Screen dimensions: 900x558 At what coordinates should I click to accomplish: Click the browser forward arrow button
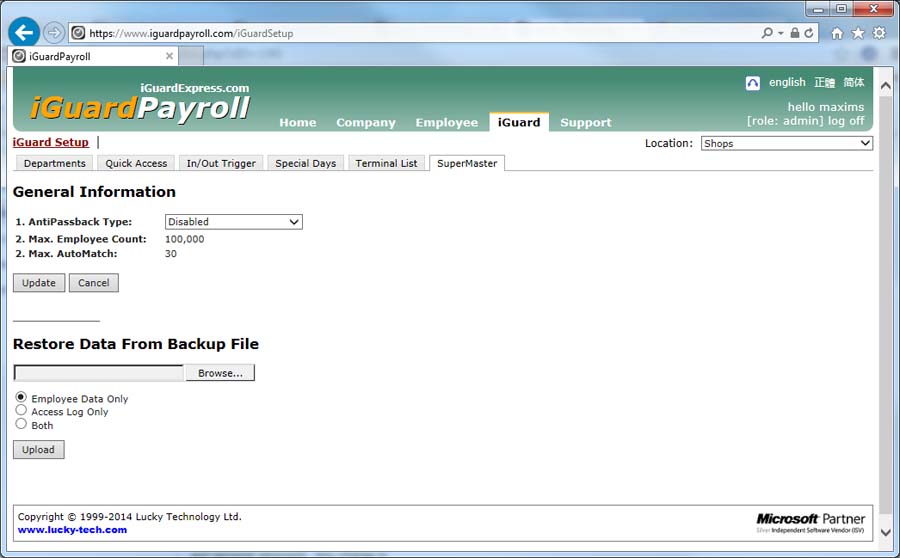click(54, 33)
